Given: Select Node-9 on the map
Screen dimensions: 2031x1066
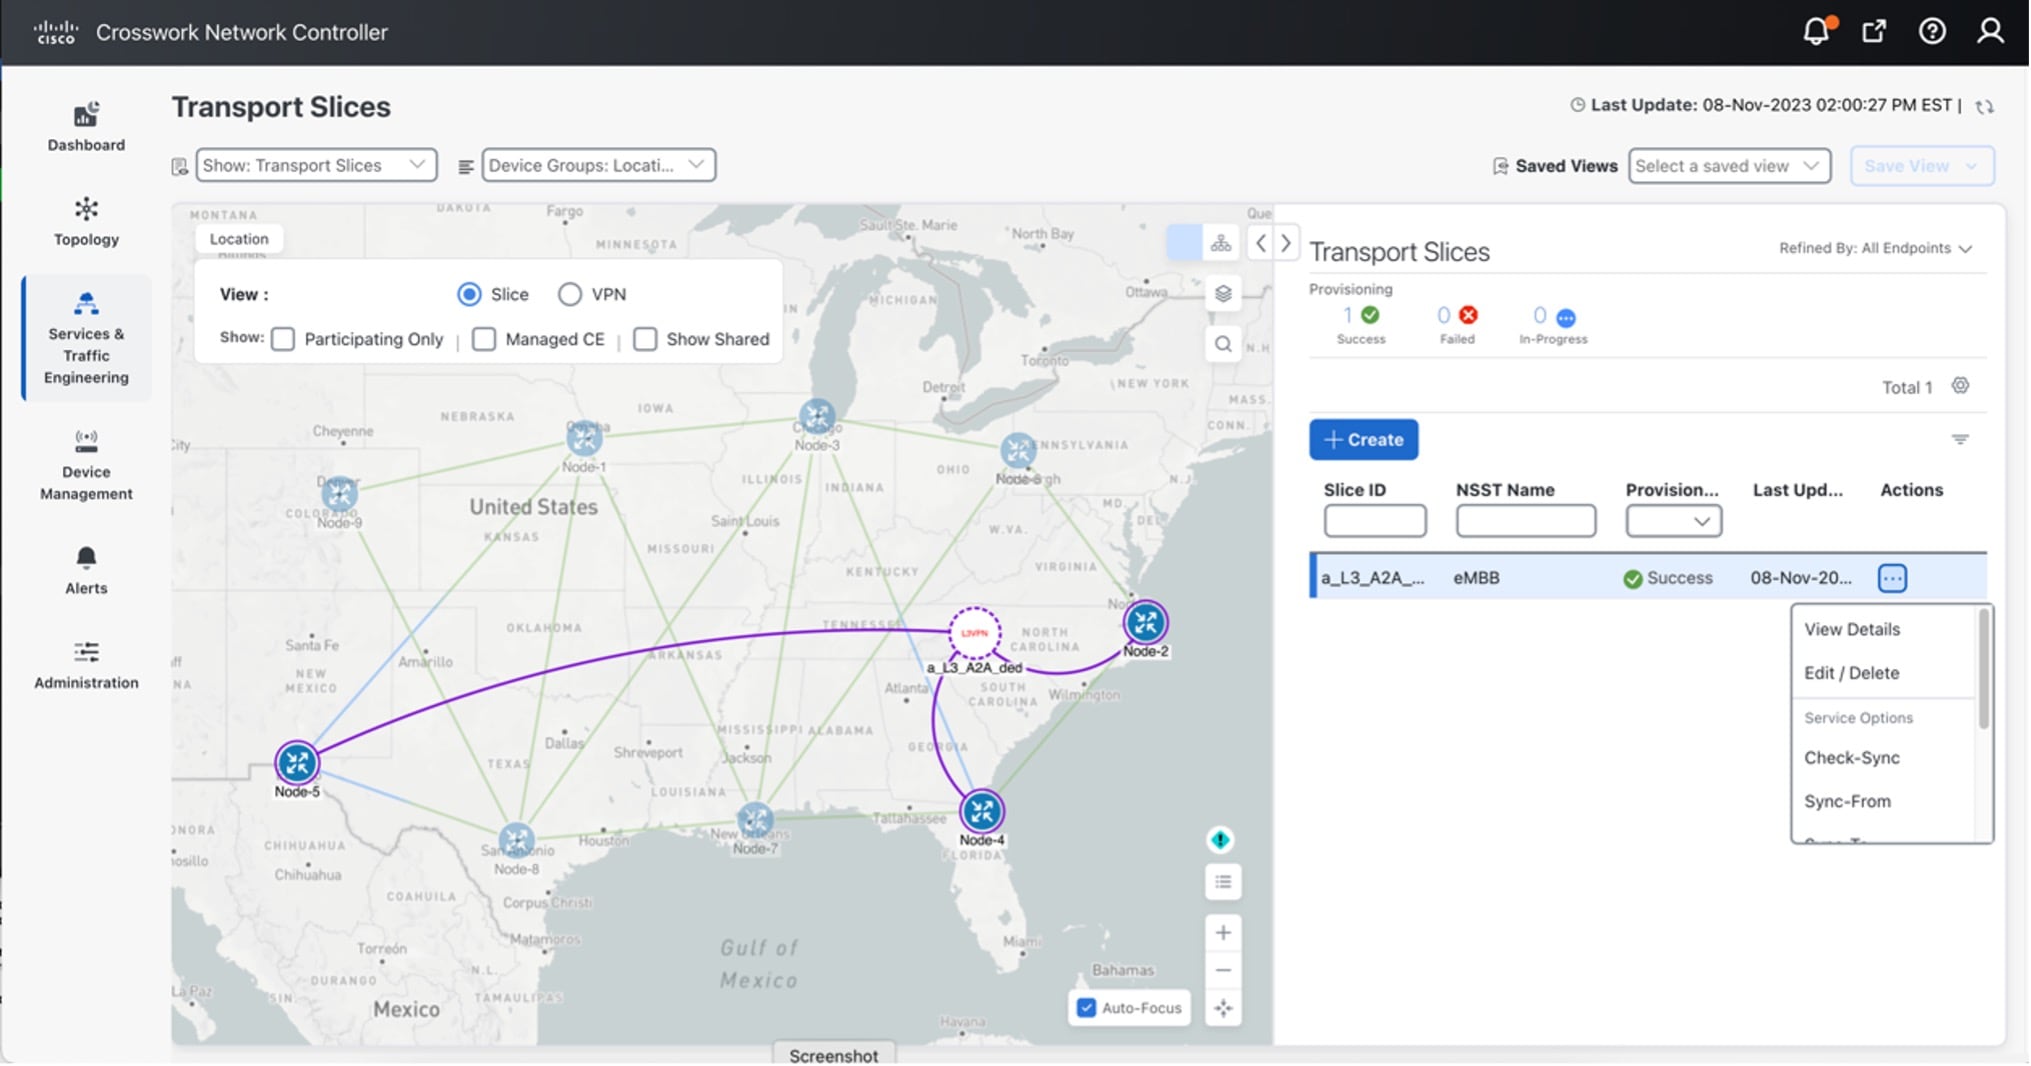Looking at the screenshot, I should tap(339, 493).
